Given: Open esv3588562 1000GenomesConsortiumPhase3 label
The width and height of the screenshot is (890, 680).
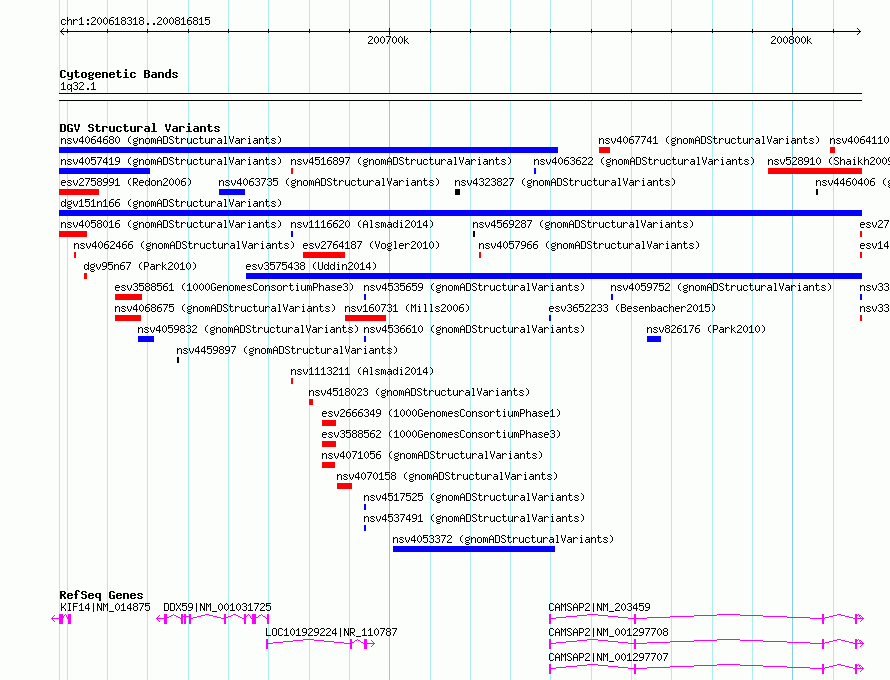Looking at the screenshot, I should [x=441, y=434].
